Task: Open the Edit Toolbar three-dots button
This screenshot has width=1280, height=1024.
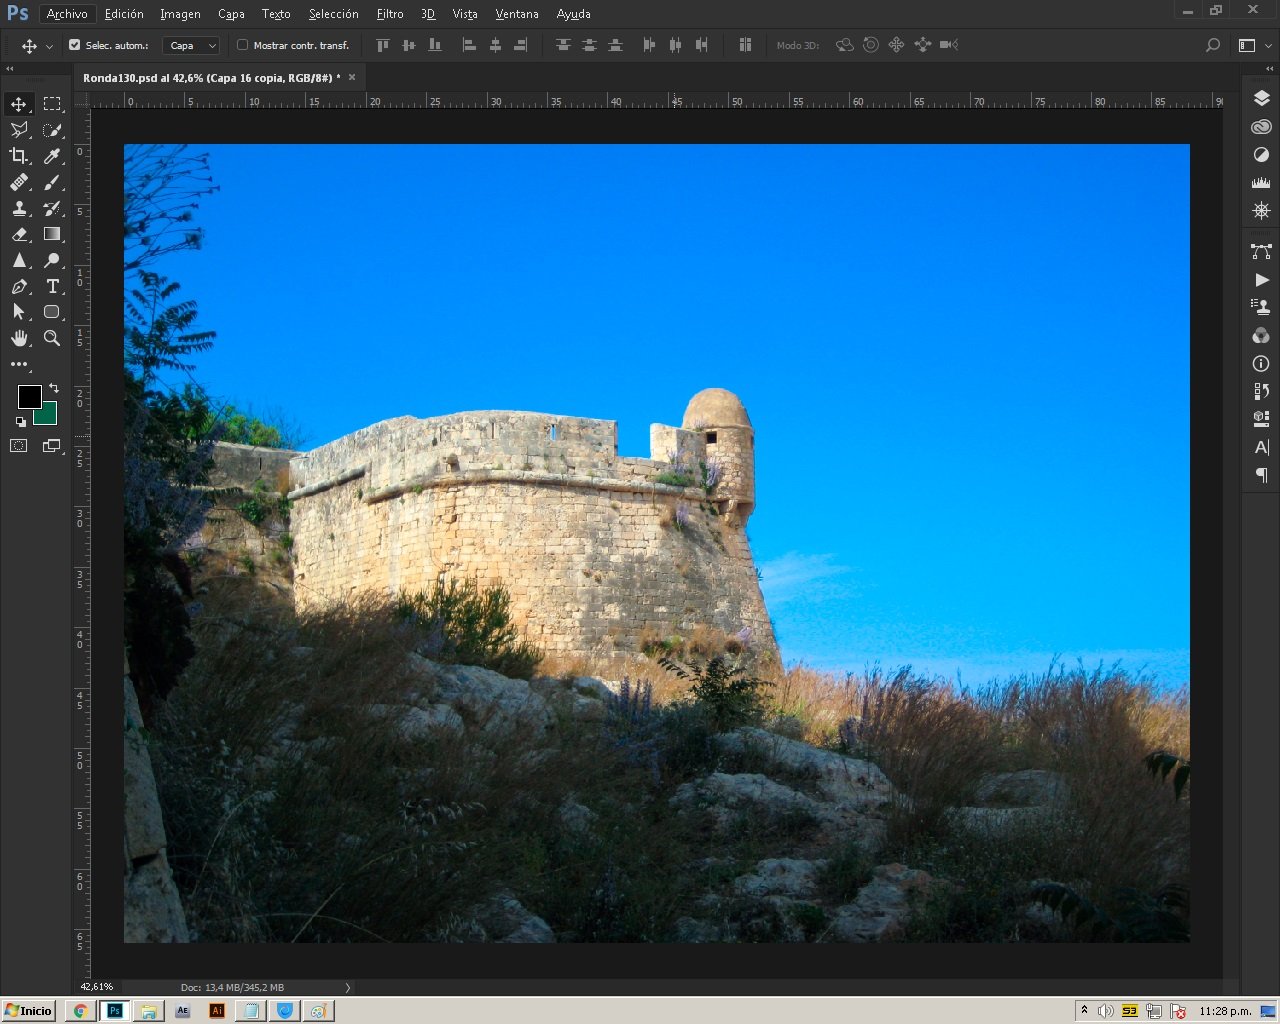Action: 19,364
